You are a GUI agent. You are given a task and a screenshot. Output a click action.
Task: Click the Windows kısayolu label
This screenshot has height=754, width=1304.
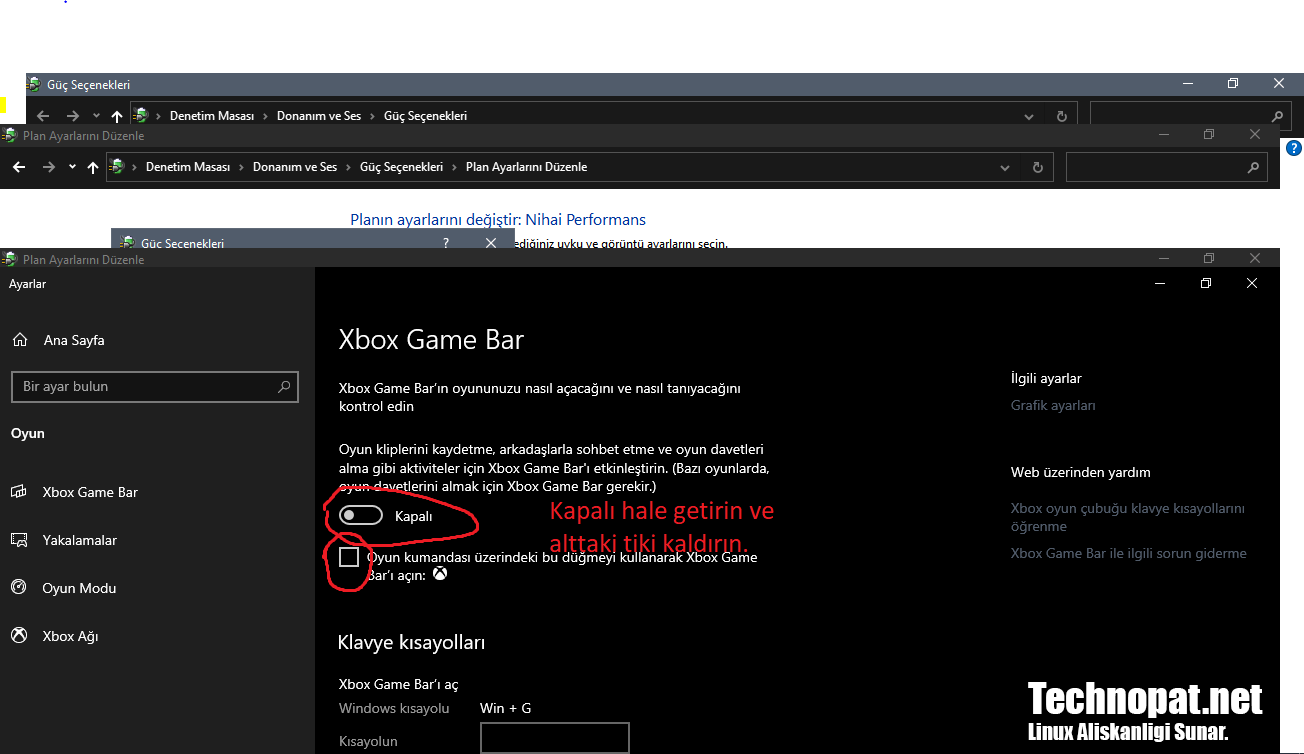click(394, 708)
